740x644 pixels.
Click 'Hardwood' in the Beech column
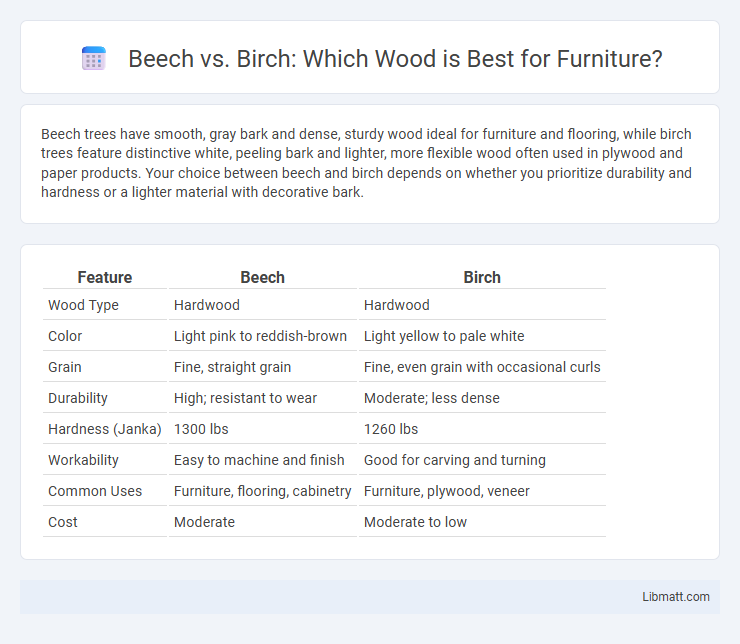(207, 305)
